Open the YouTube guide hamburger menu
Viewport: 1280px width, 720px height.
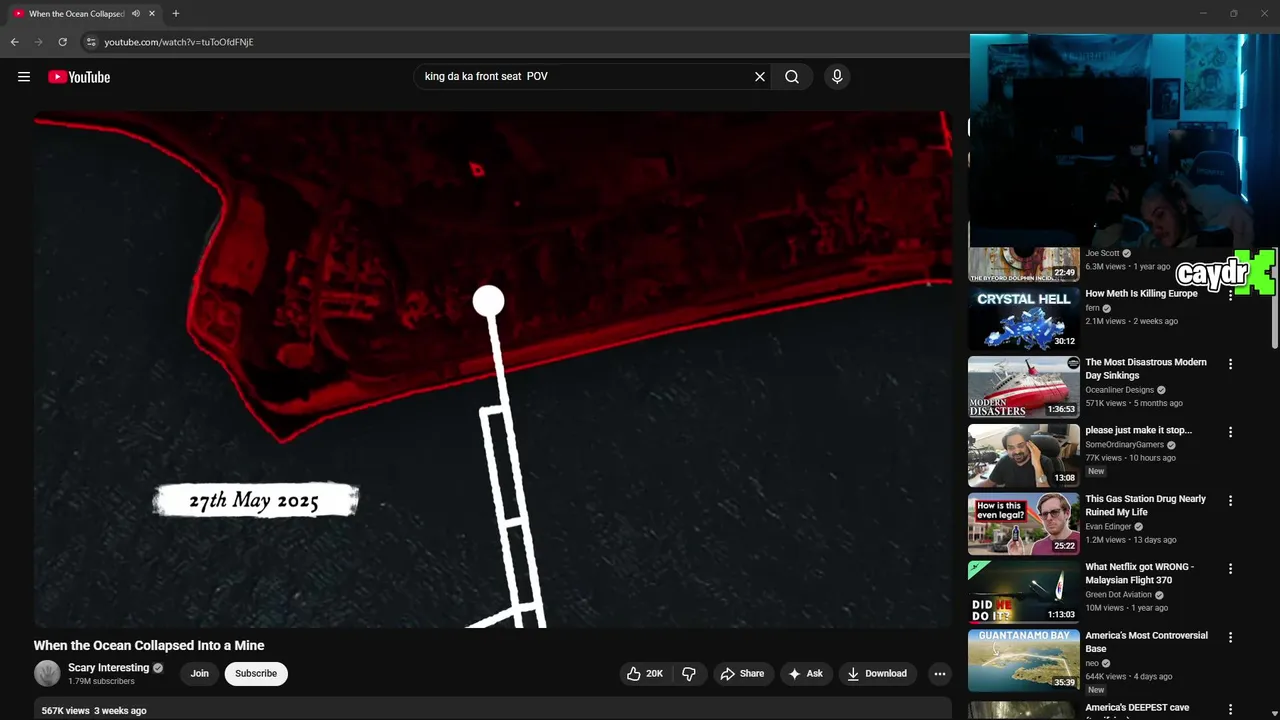(x=24, y=77)
